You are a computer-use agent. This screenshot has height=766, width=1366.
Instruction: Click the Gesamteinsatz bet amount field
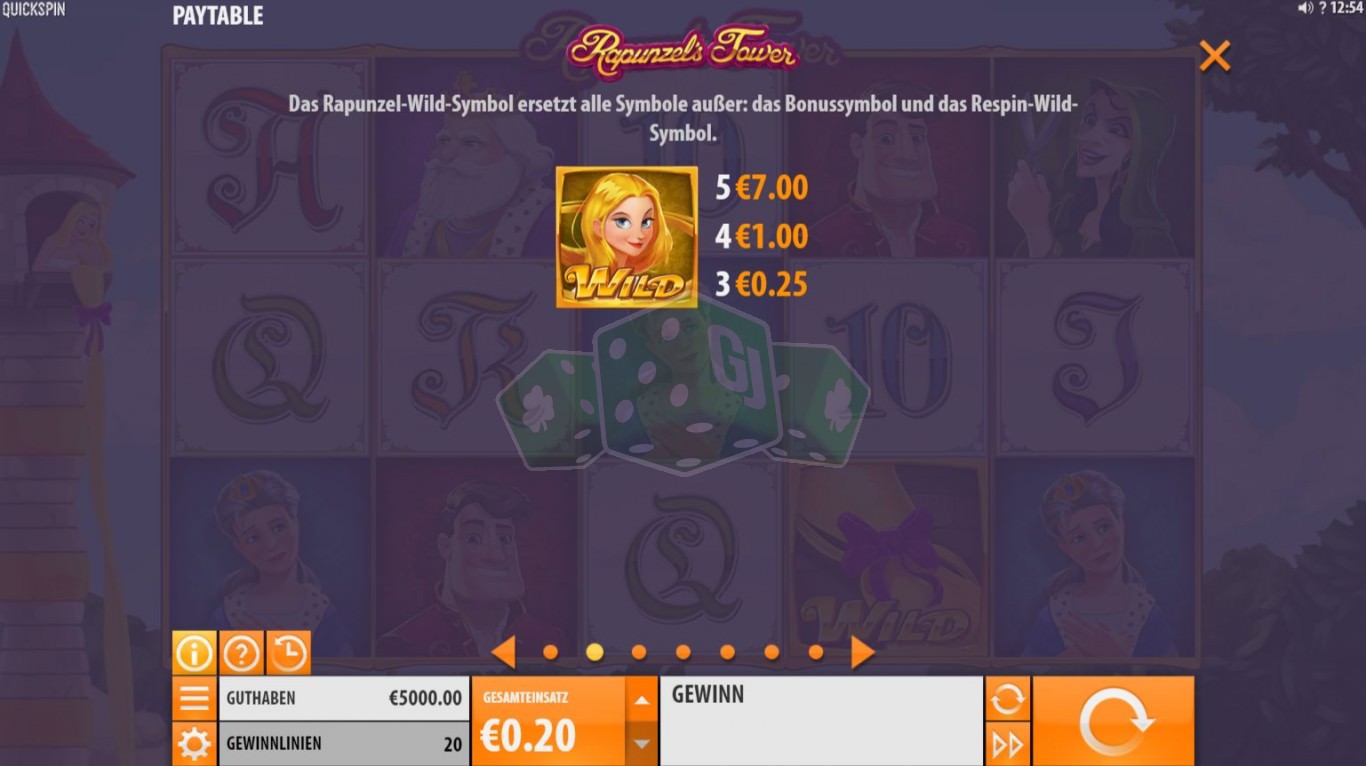click(549, 721)
